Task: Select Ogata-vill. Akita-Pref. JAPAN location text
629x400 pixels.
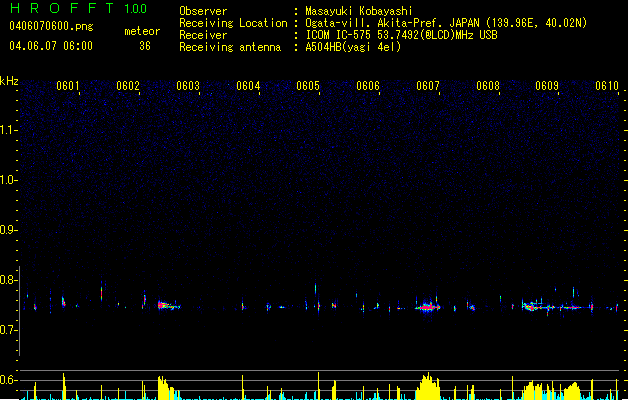Action: point(446,23)
